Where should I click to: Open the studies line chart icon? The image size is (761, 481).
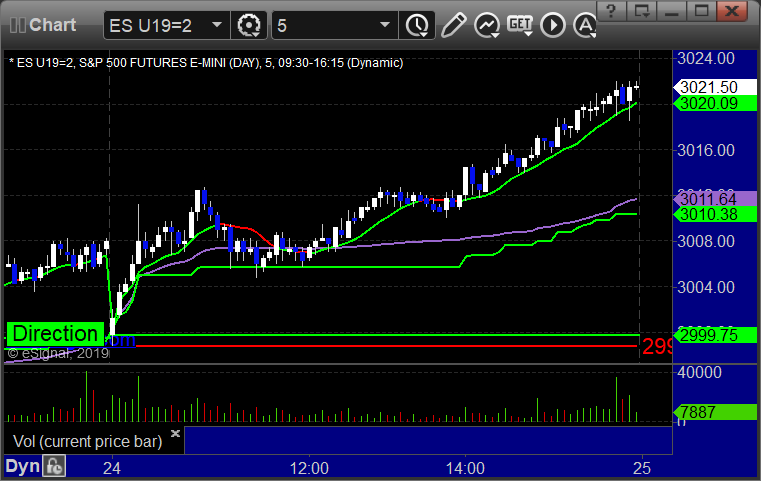[487, 23]
